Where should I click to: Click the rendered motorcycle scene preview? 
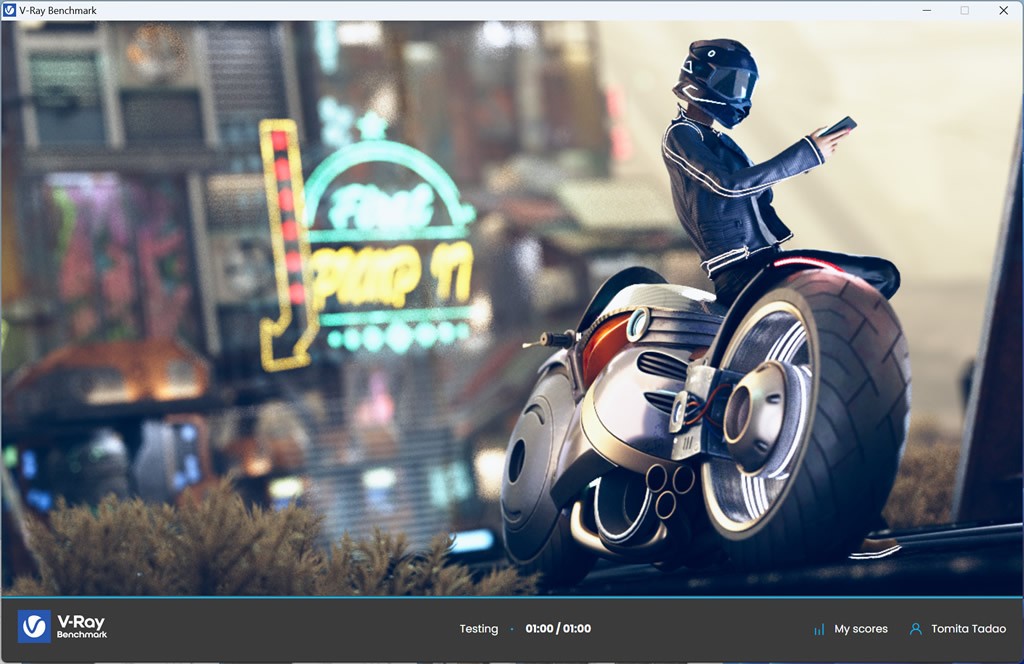pos(512,308)
